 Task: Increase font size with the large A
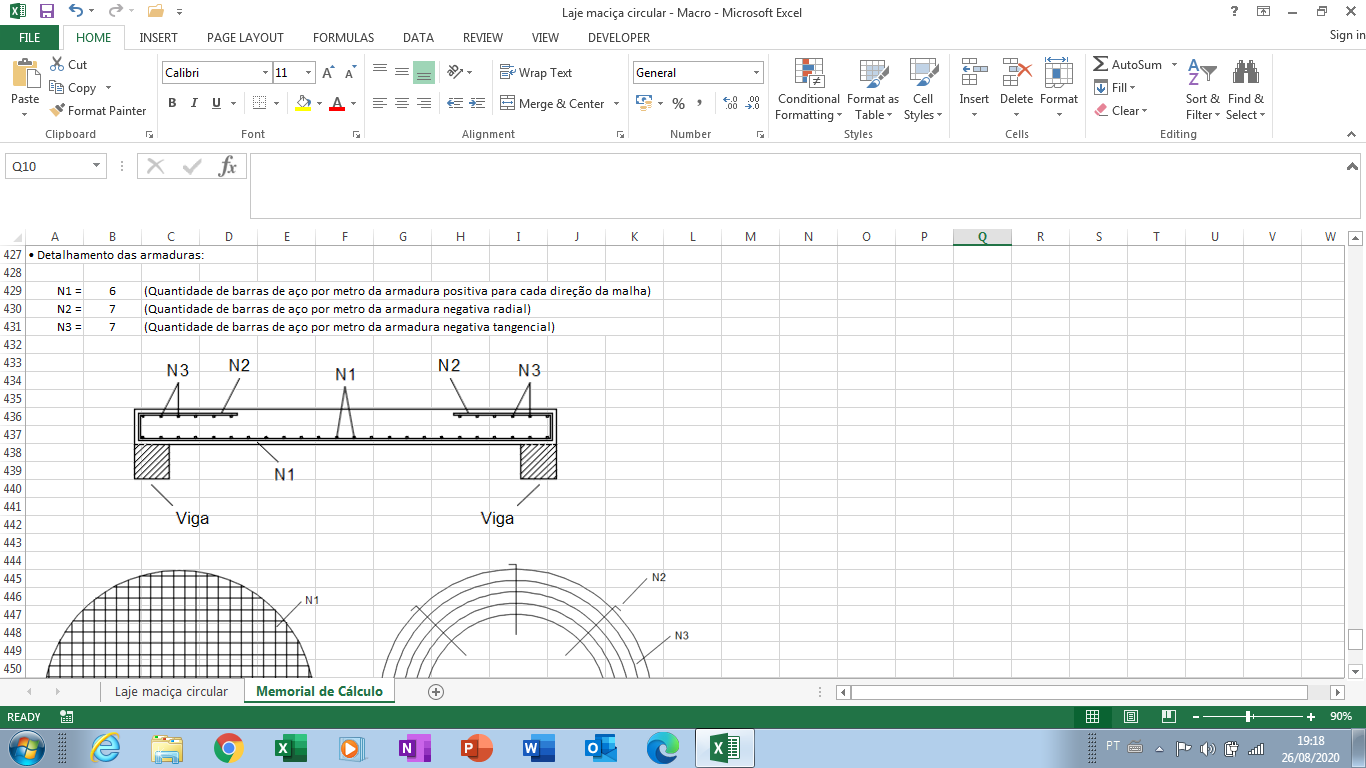pos(328,73)
